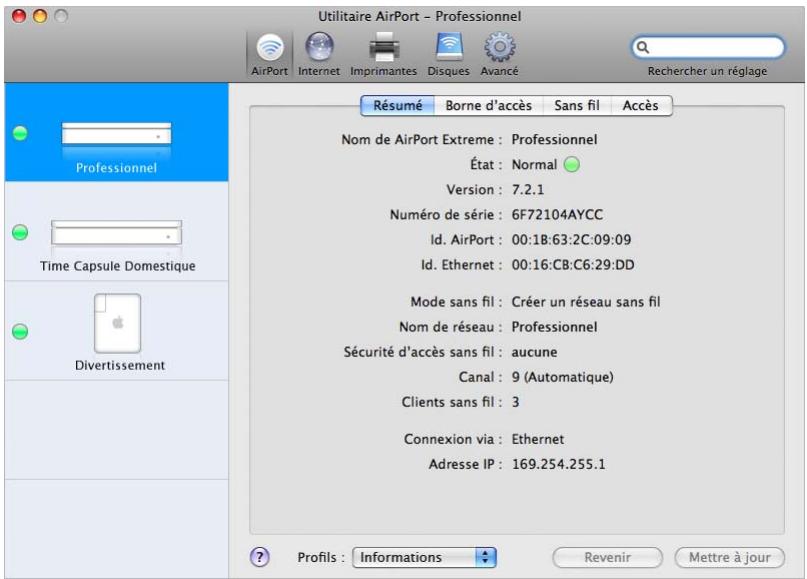The image size is (807, 579).
Task: Click green status dot beside Divertissement
Action: pyautogui.click(x=20, y=331)
